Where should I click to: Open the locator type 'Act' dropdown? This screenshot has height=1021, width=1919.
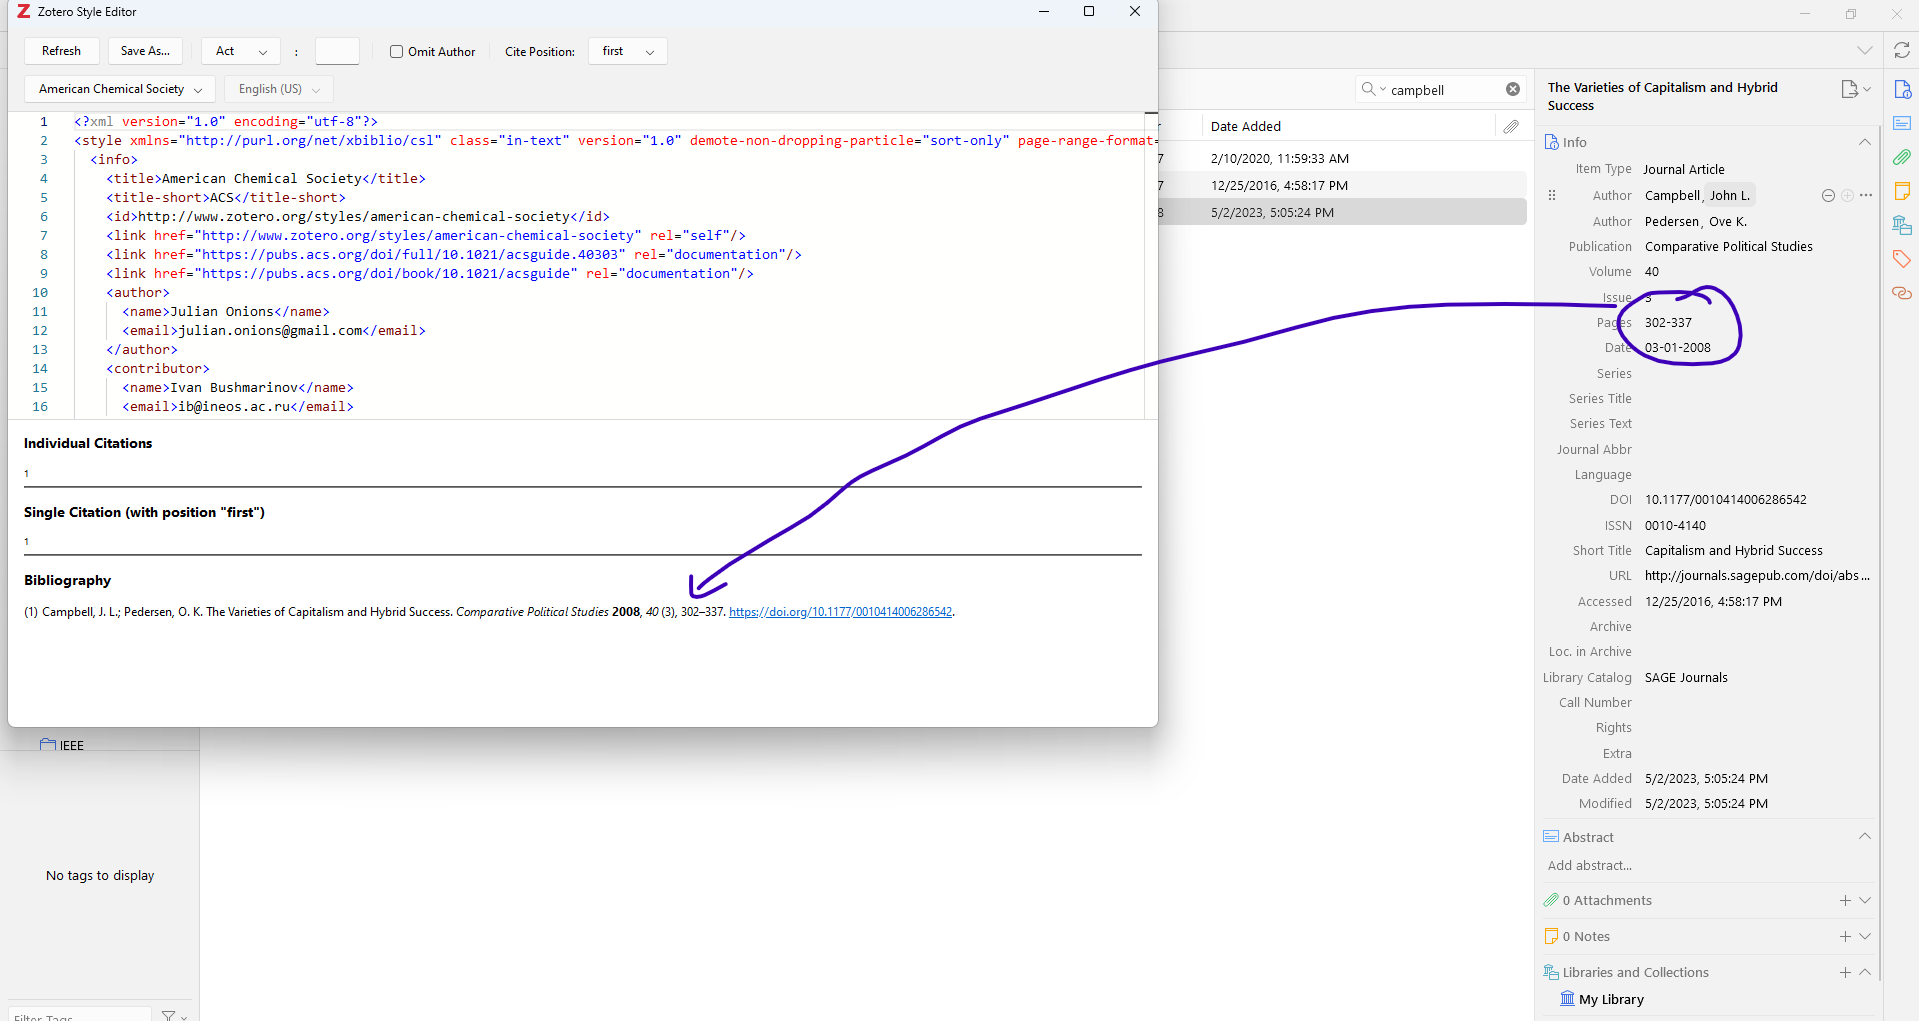pos(241,51)
